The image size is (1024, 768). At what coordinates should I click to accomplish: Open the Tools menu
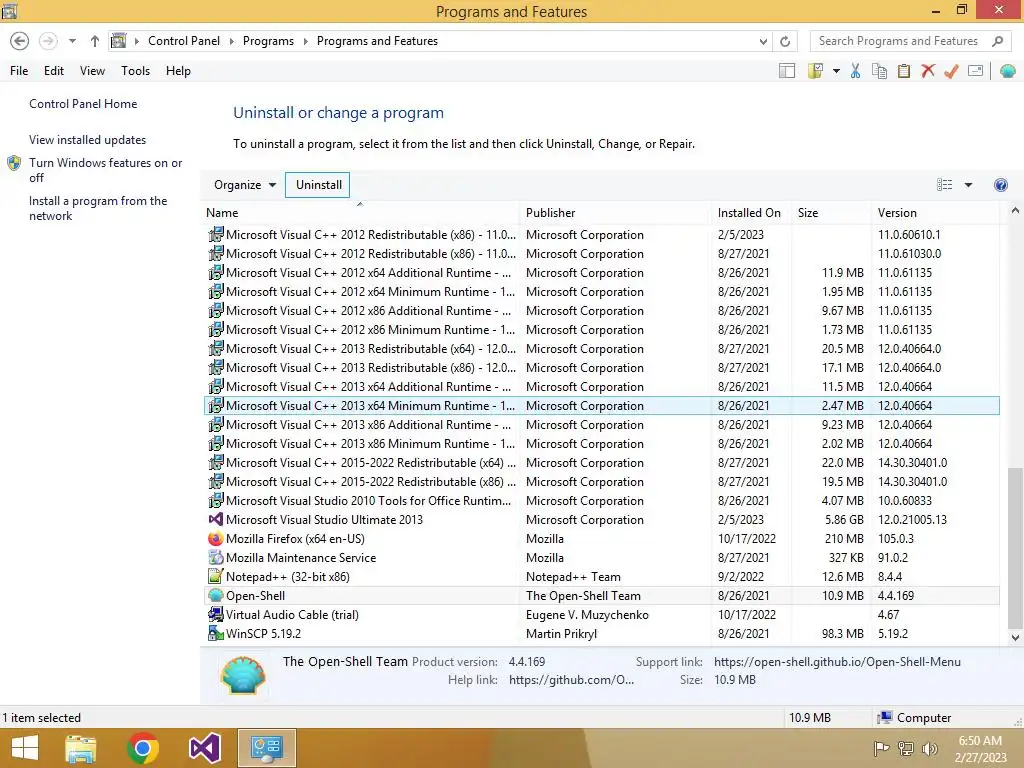pos(135,71)
